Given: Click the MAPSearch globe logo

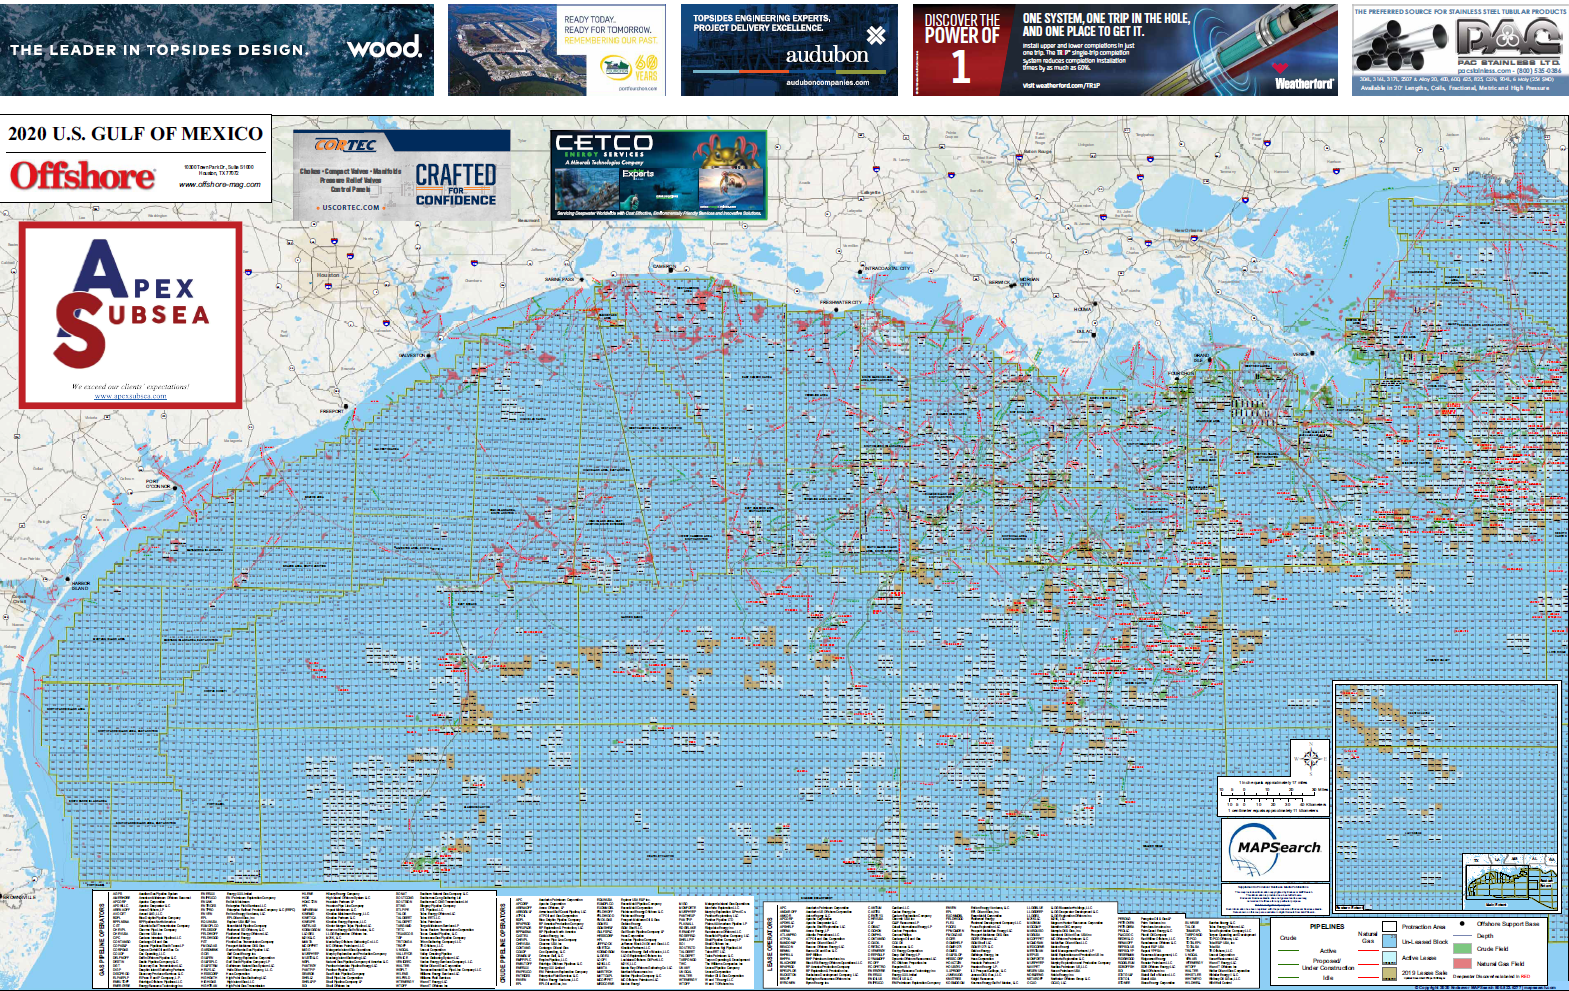Looking at the screenshot, I should [1277, 848].
